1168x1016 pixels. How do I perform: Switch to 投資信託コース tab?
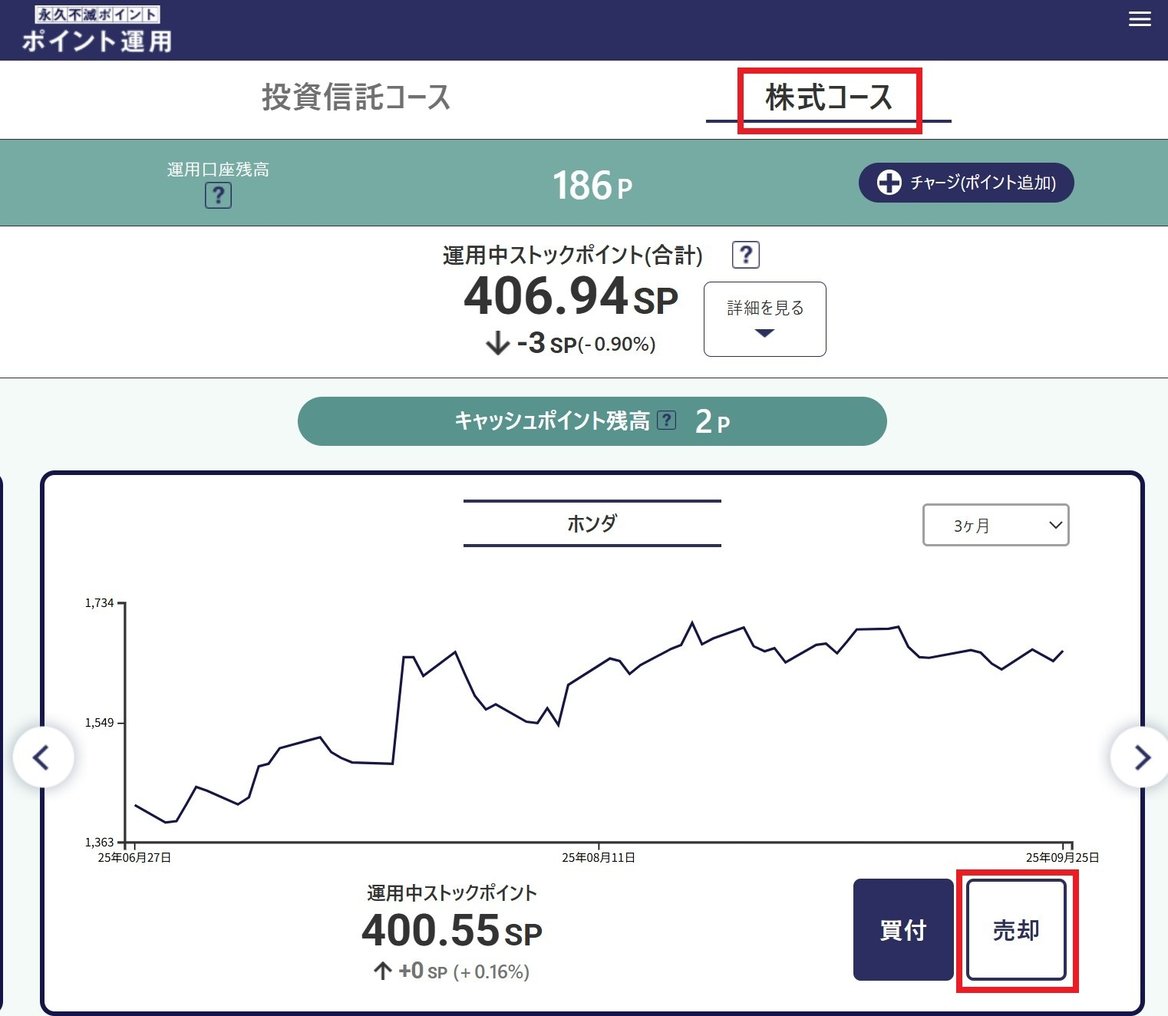coord(356,98)
